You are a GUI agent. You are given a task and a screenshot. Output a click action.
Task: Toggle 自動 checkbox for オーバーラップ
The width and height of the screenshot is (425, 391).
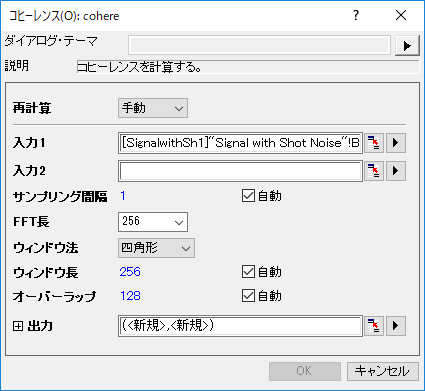click(248, 296)
